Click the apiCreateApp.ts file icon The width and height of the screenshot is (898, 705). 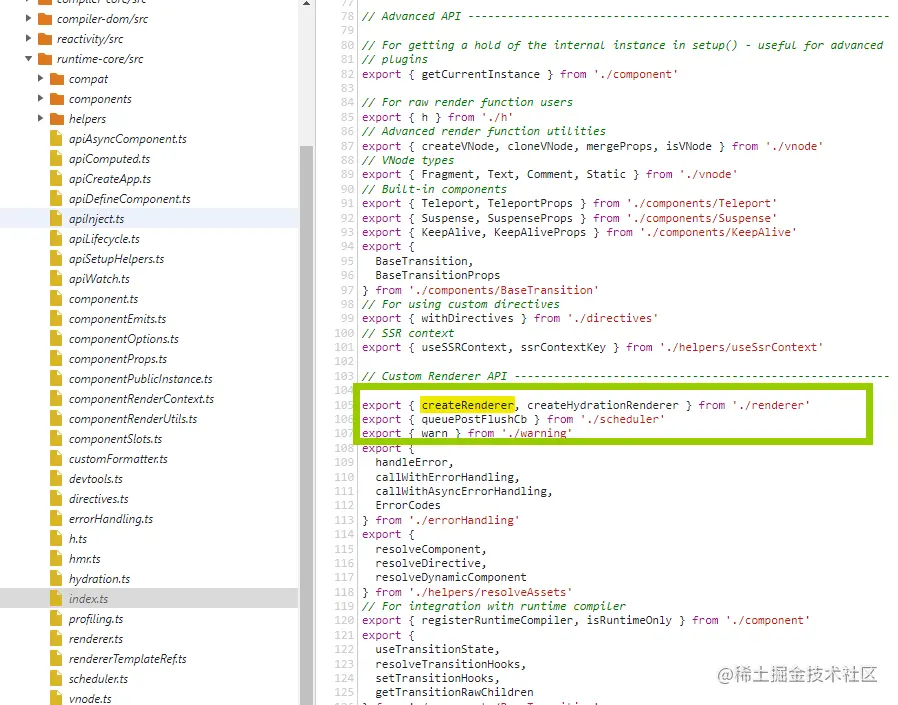(x=56, y=179)
